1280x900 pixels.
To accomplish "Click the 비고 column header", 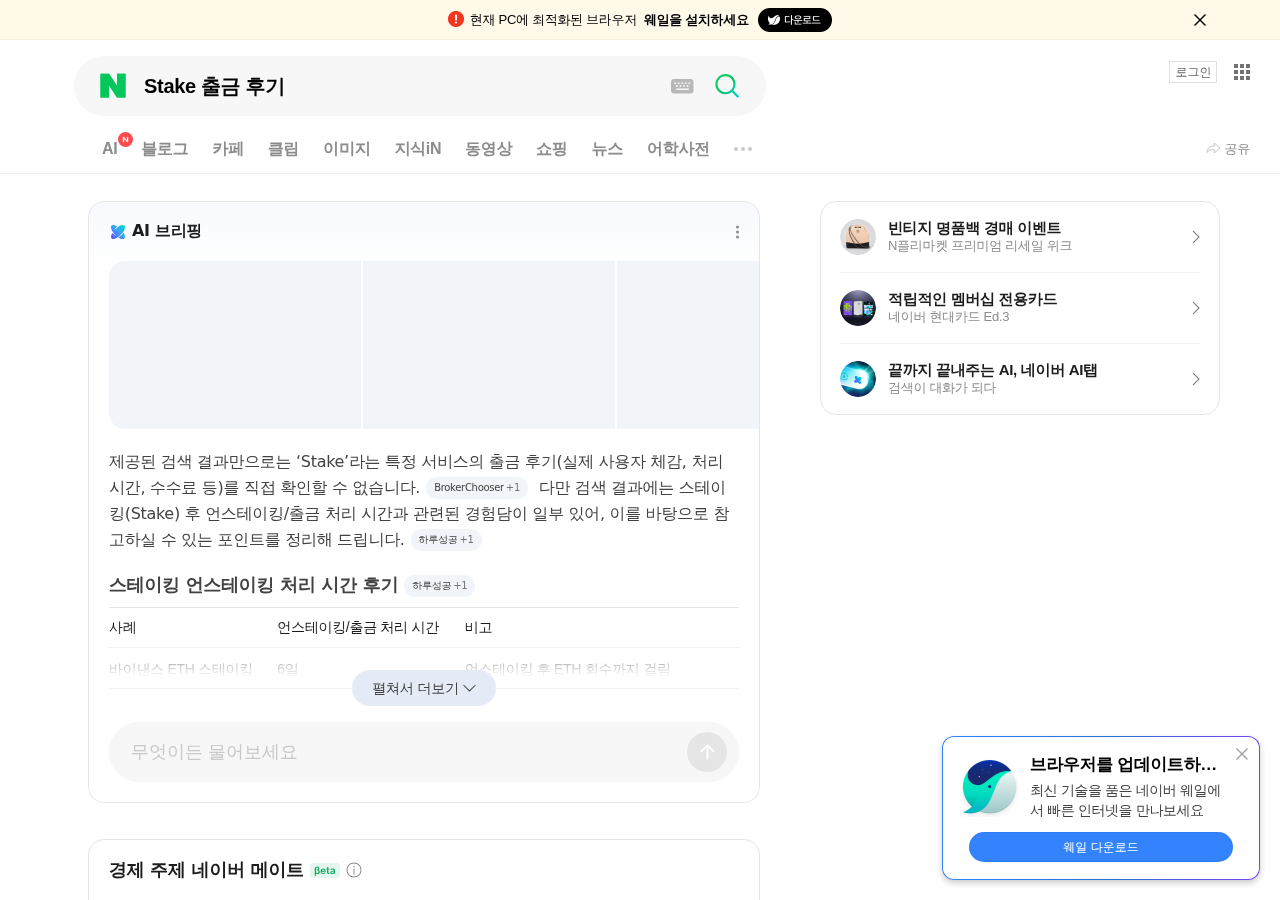I will tap(479, 628).
